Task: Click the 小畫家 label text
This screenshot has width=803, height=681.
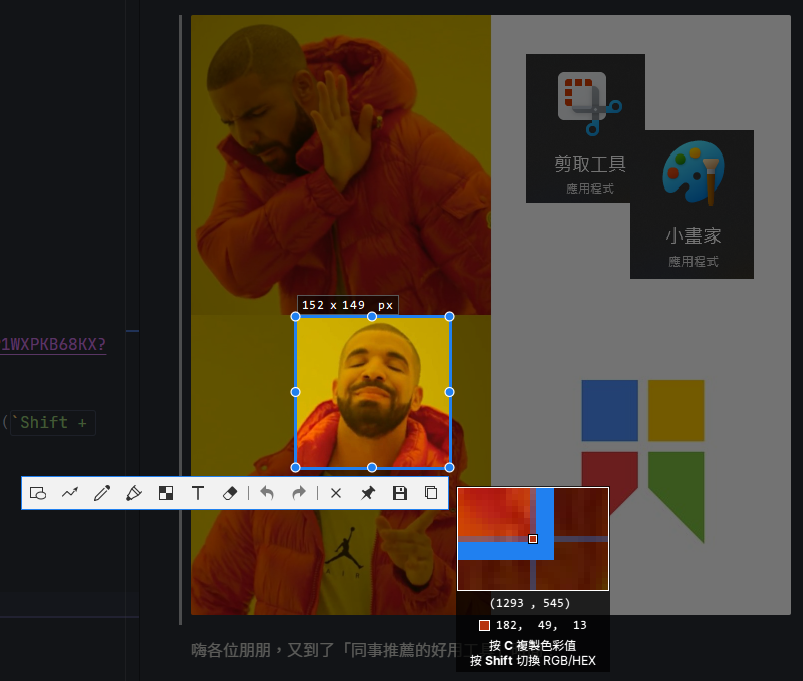Action: [693, 236]
